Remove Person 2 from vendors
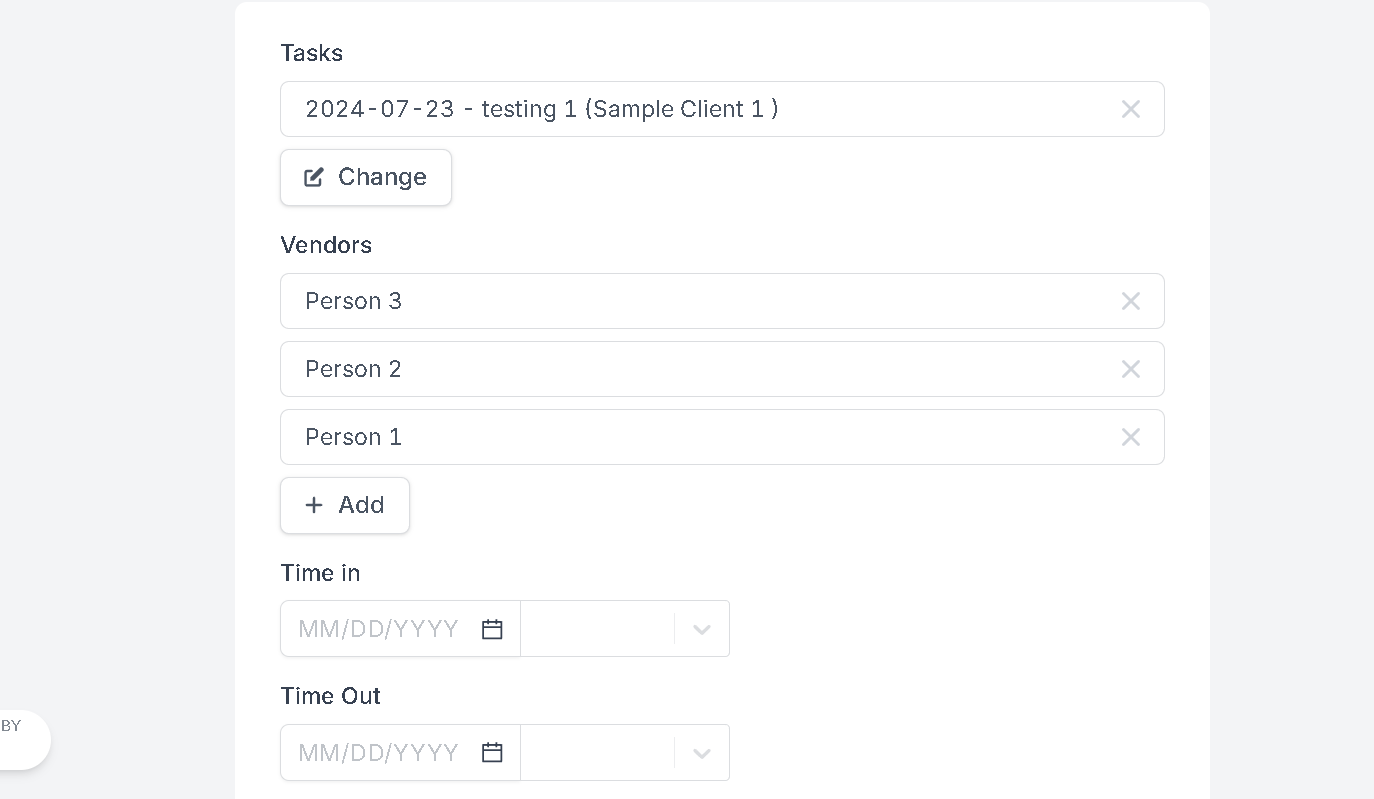Screen dimensions: 1374x799 click(x=1130, y=369)
